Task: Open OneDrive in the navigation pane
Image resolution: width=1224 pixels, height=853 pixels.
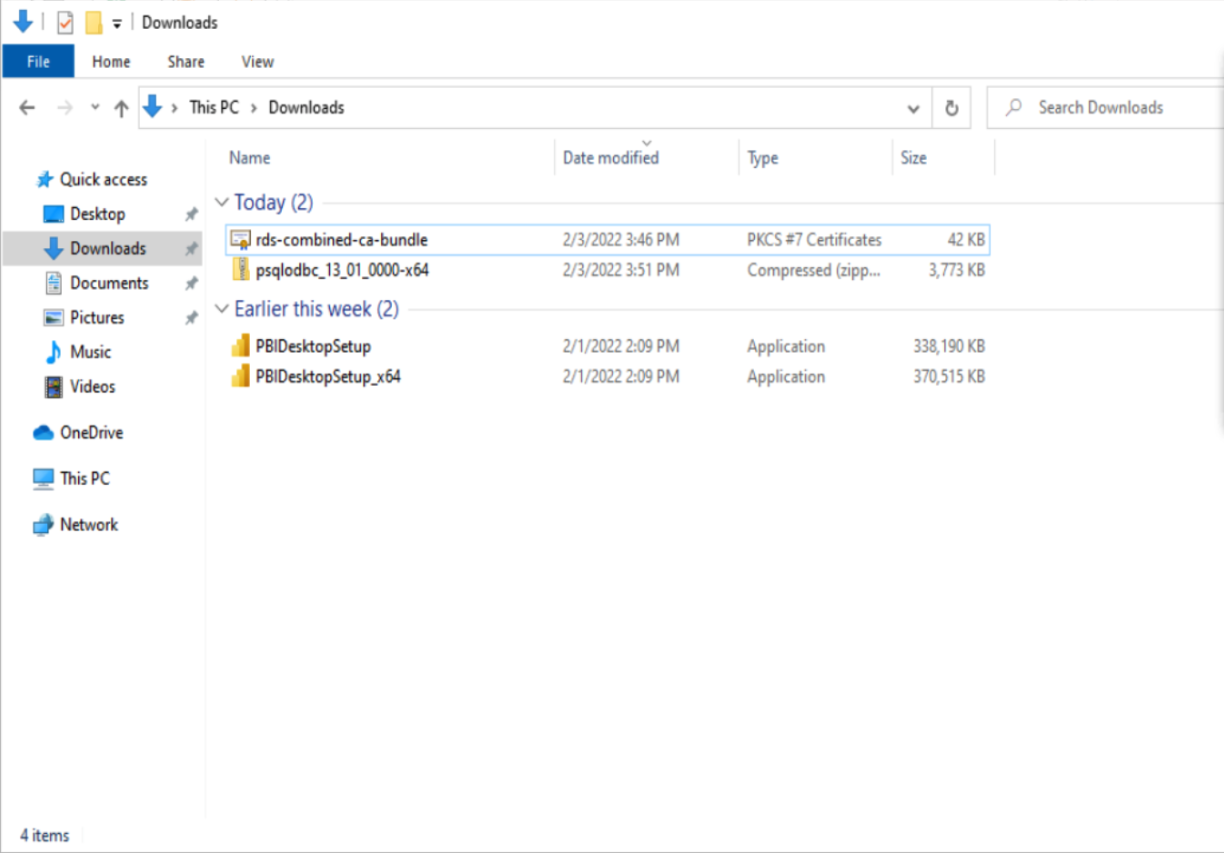Action: 91,433
